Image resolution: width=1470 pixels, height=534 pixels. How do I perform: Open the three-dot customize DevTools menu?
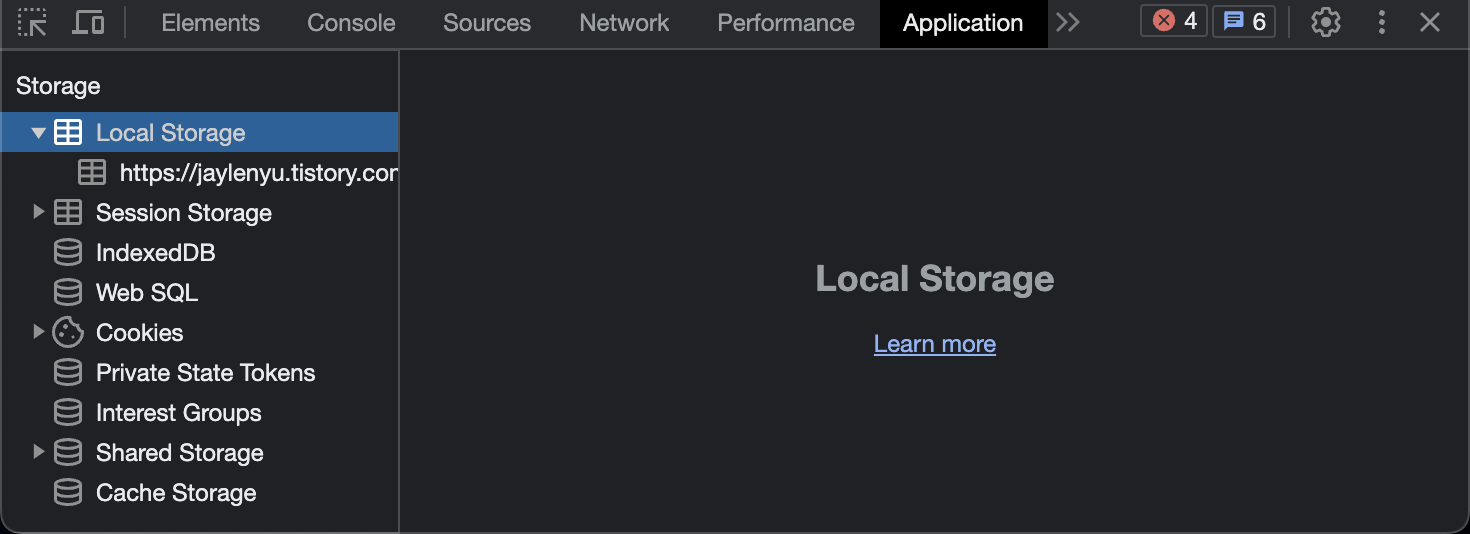tap(1382, 22)
